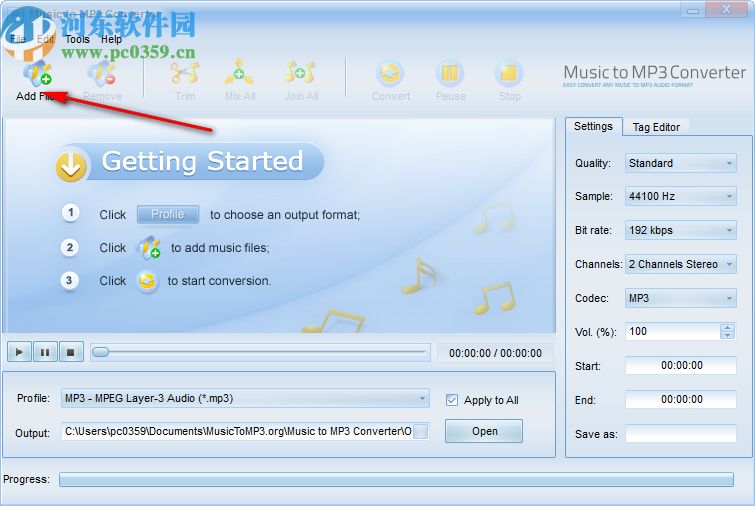Viewport: 755px width, 506px height.
Task: Pause playback in the player bar
Action: pos(45,352)
